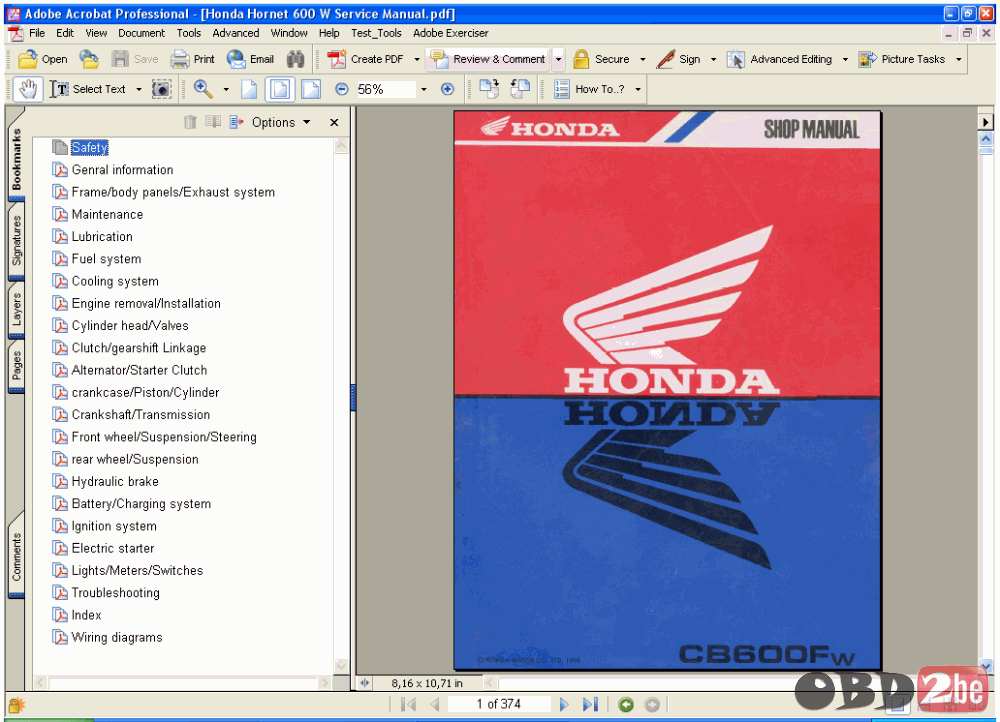Switch to the Pages side tab

pyautogui.click(x=17, y=365)
